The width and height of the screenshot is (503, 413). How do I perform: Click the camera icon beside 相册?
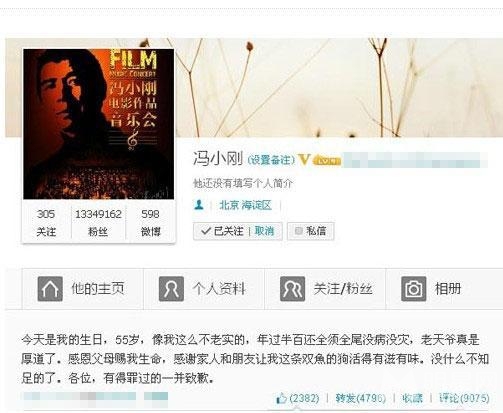pos(413,289)
